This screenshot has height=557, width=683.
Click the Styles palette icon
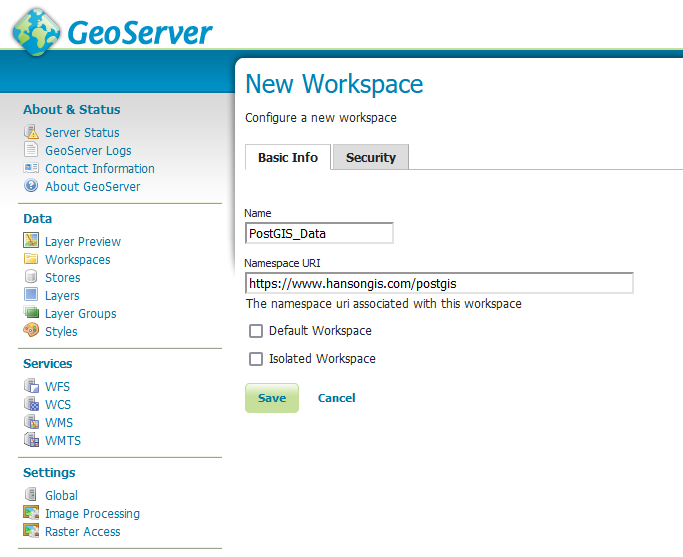(31, 331)
